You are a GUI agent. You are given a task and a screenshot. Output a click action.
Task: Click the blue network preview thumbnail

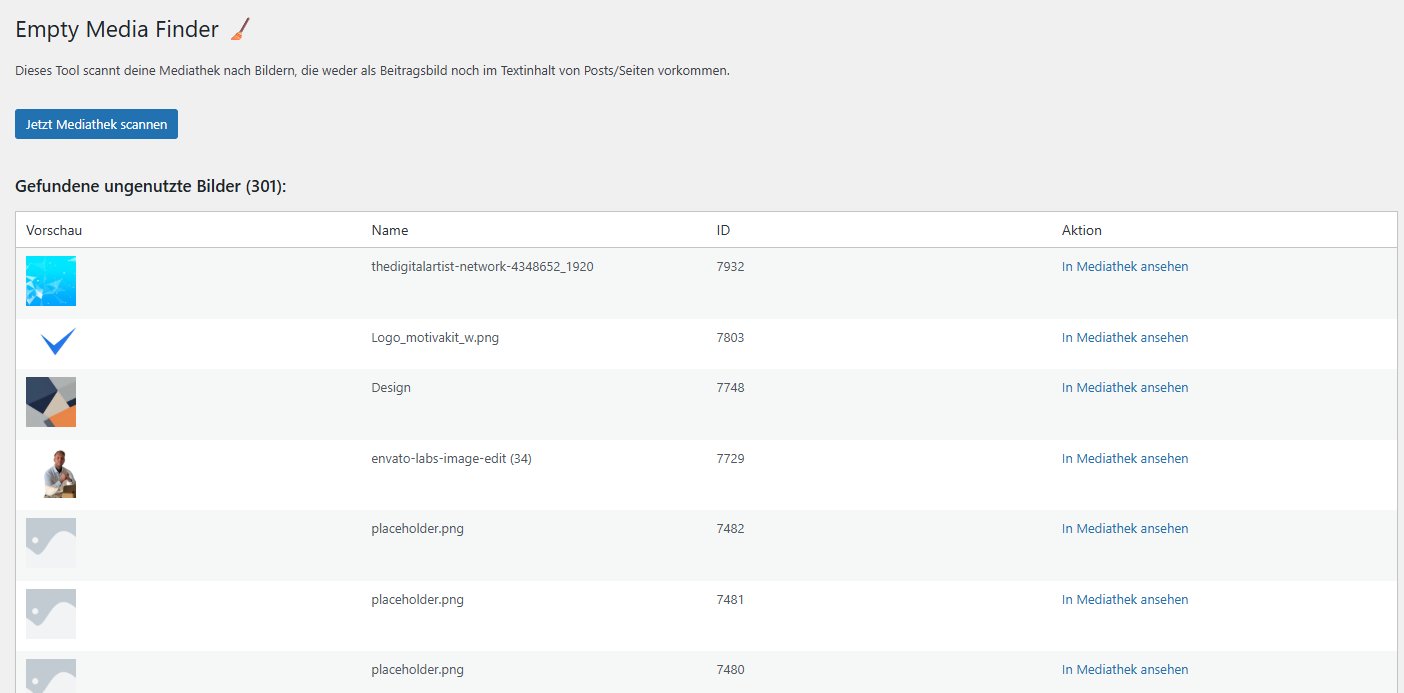point(51,281)
